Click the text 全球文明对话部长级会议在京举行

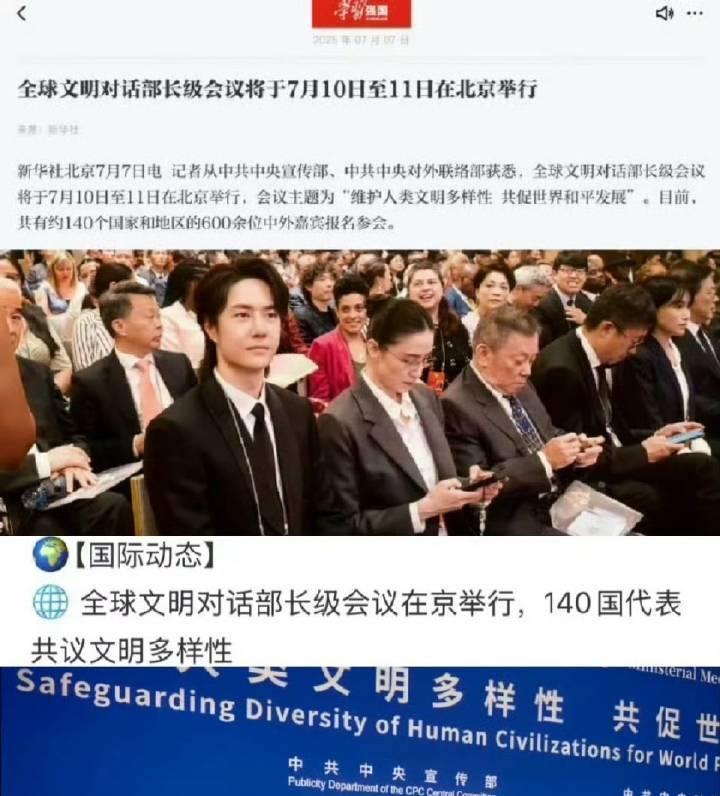(x=297, y=604)
